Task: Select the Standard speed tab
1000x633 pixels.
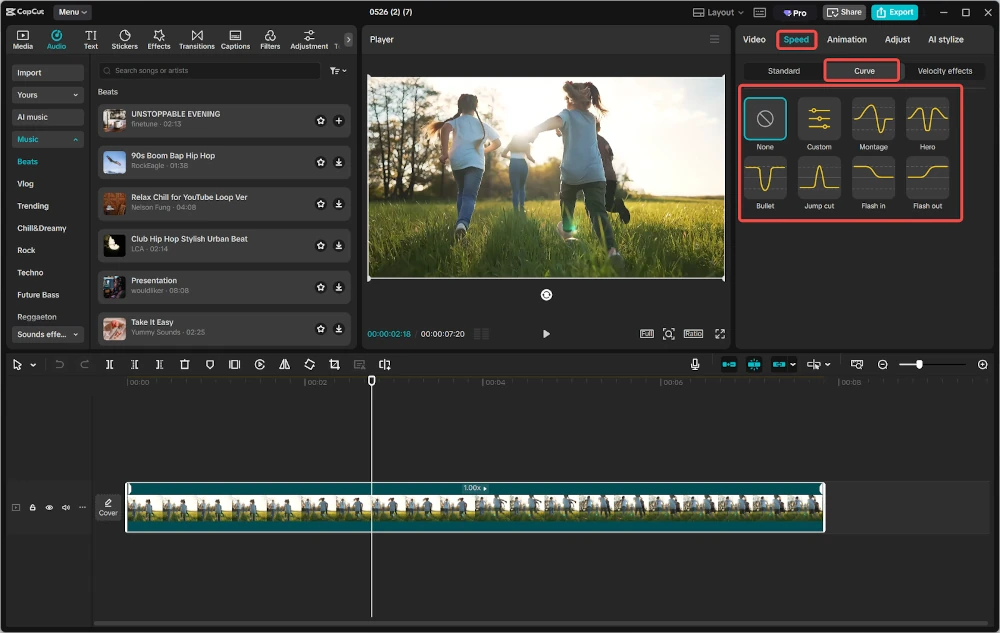Action: point(784,71)
